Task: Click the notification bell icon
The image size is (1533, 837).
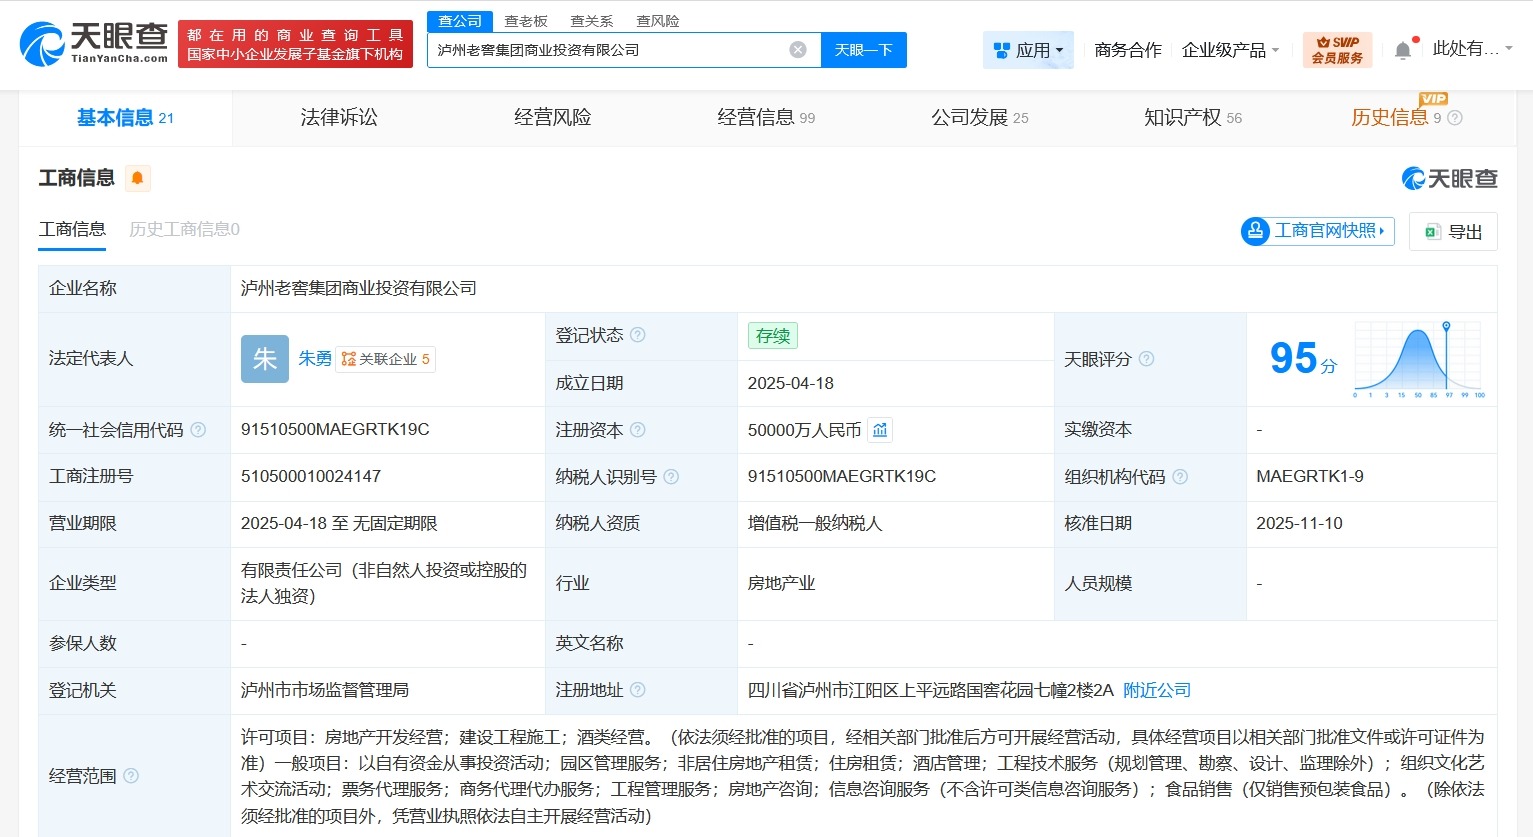Action: [1404, 48]
